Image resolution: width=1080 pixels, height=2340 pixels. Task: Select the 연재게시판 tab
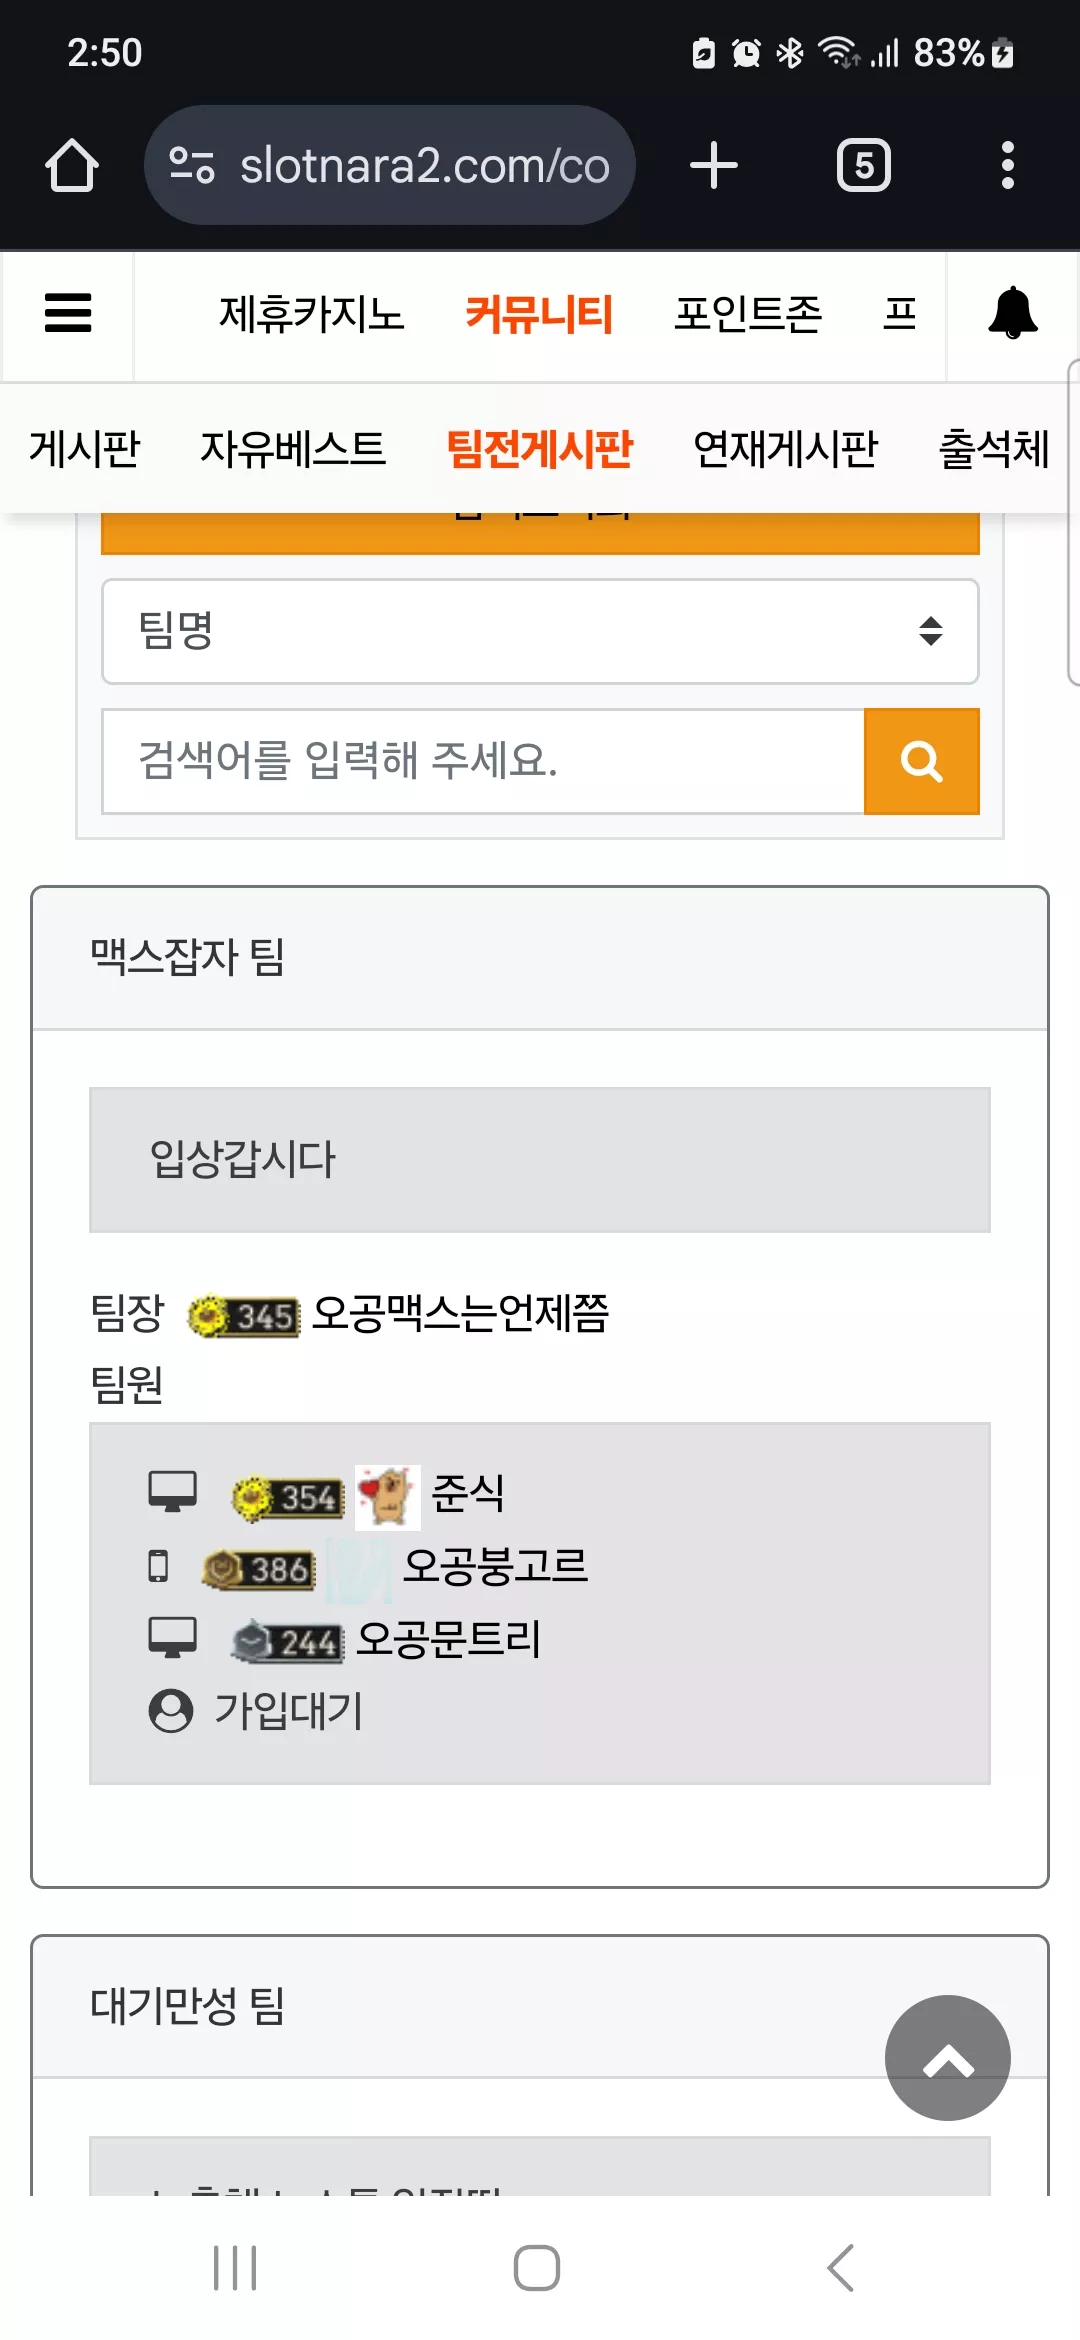(785, 448)
